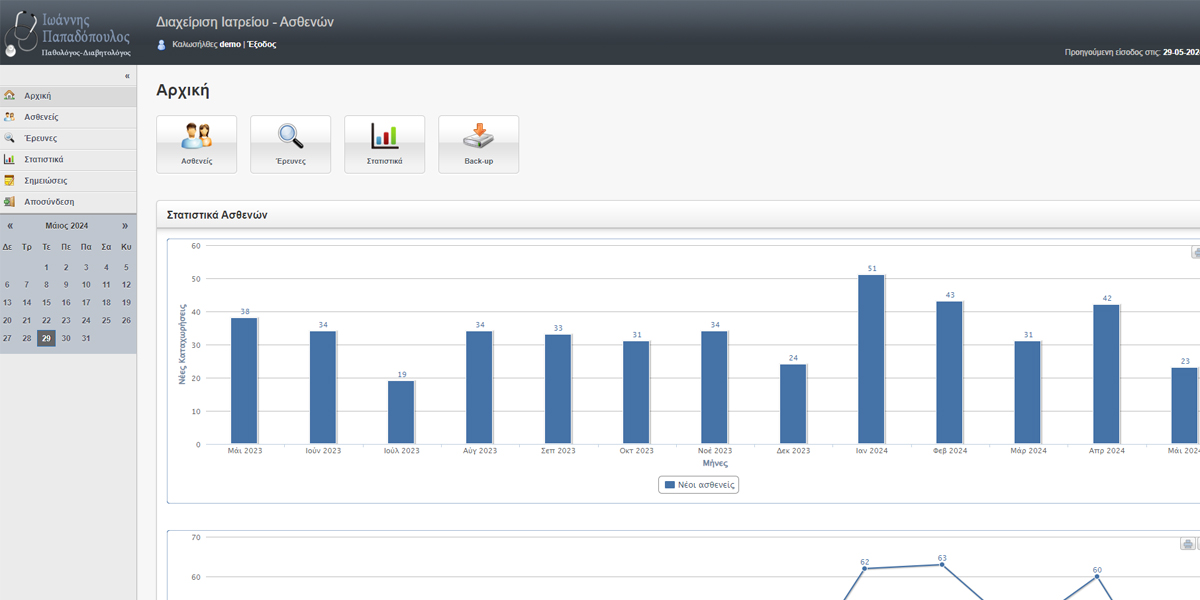Click the Αύγ 2023 bar

point(479,387)
